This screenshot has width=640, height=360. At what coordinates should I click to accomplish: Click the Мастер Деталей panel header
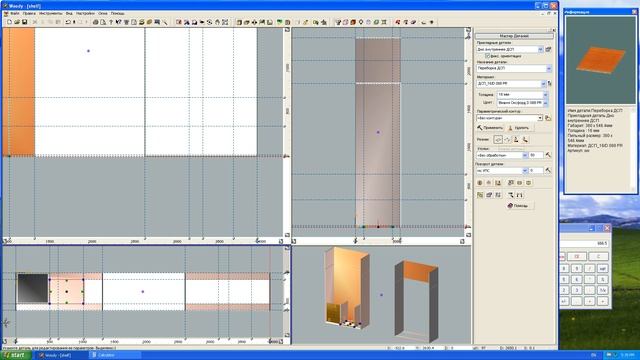click(x=513, y=36)
